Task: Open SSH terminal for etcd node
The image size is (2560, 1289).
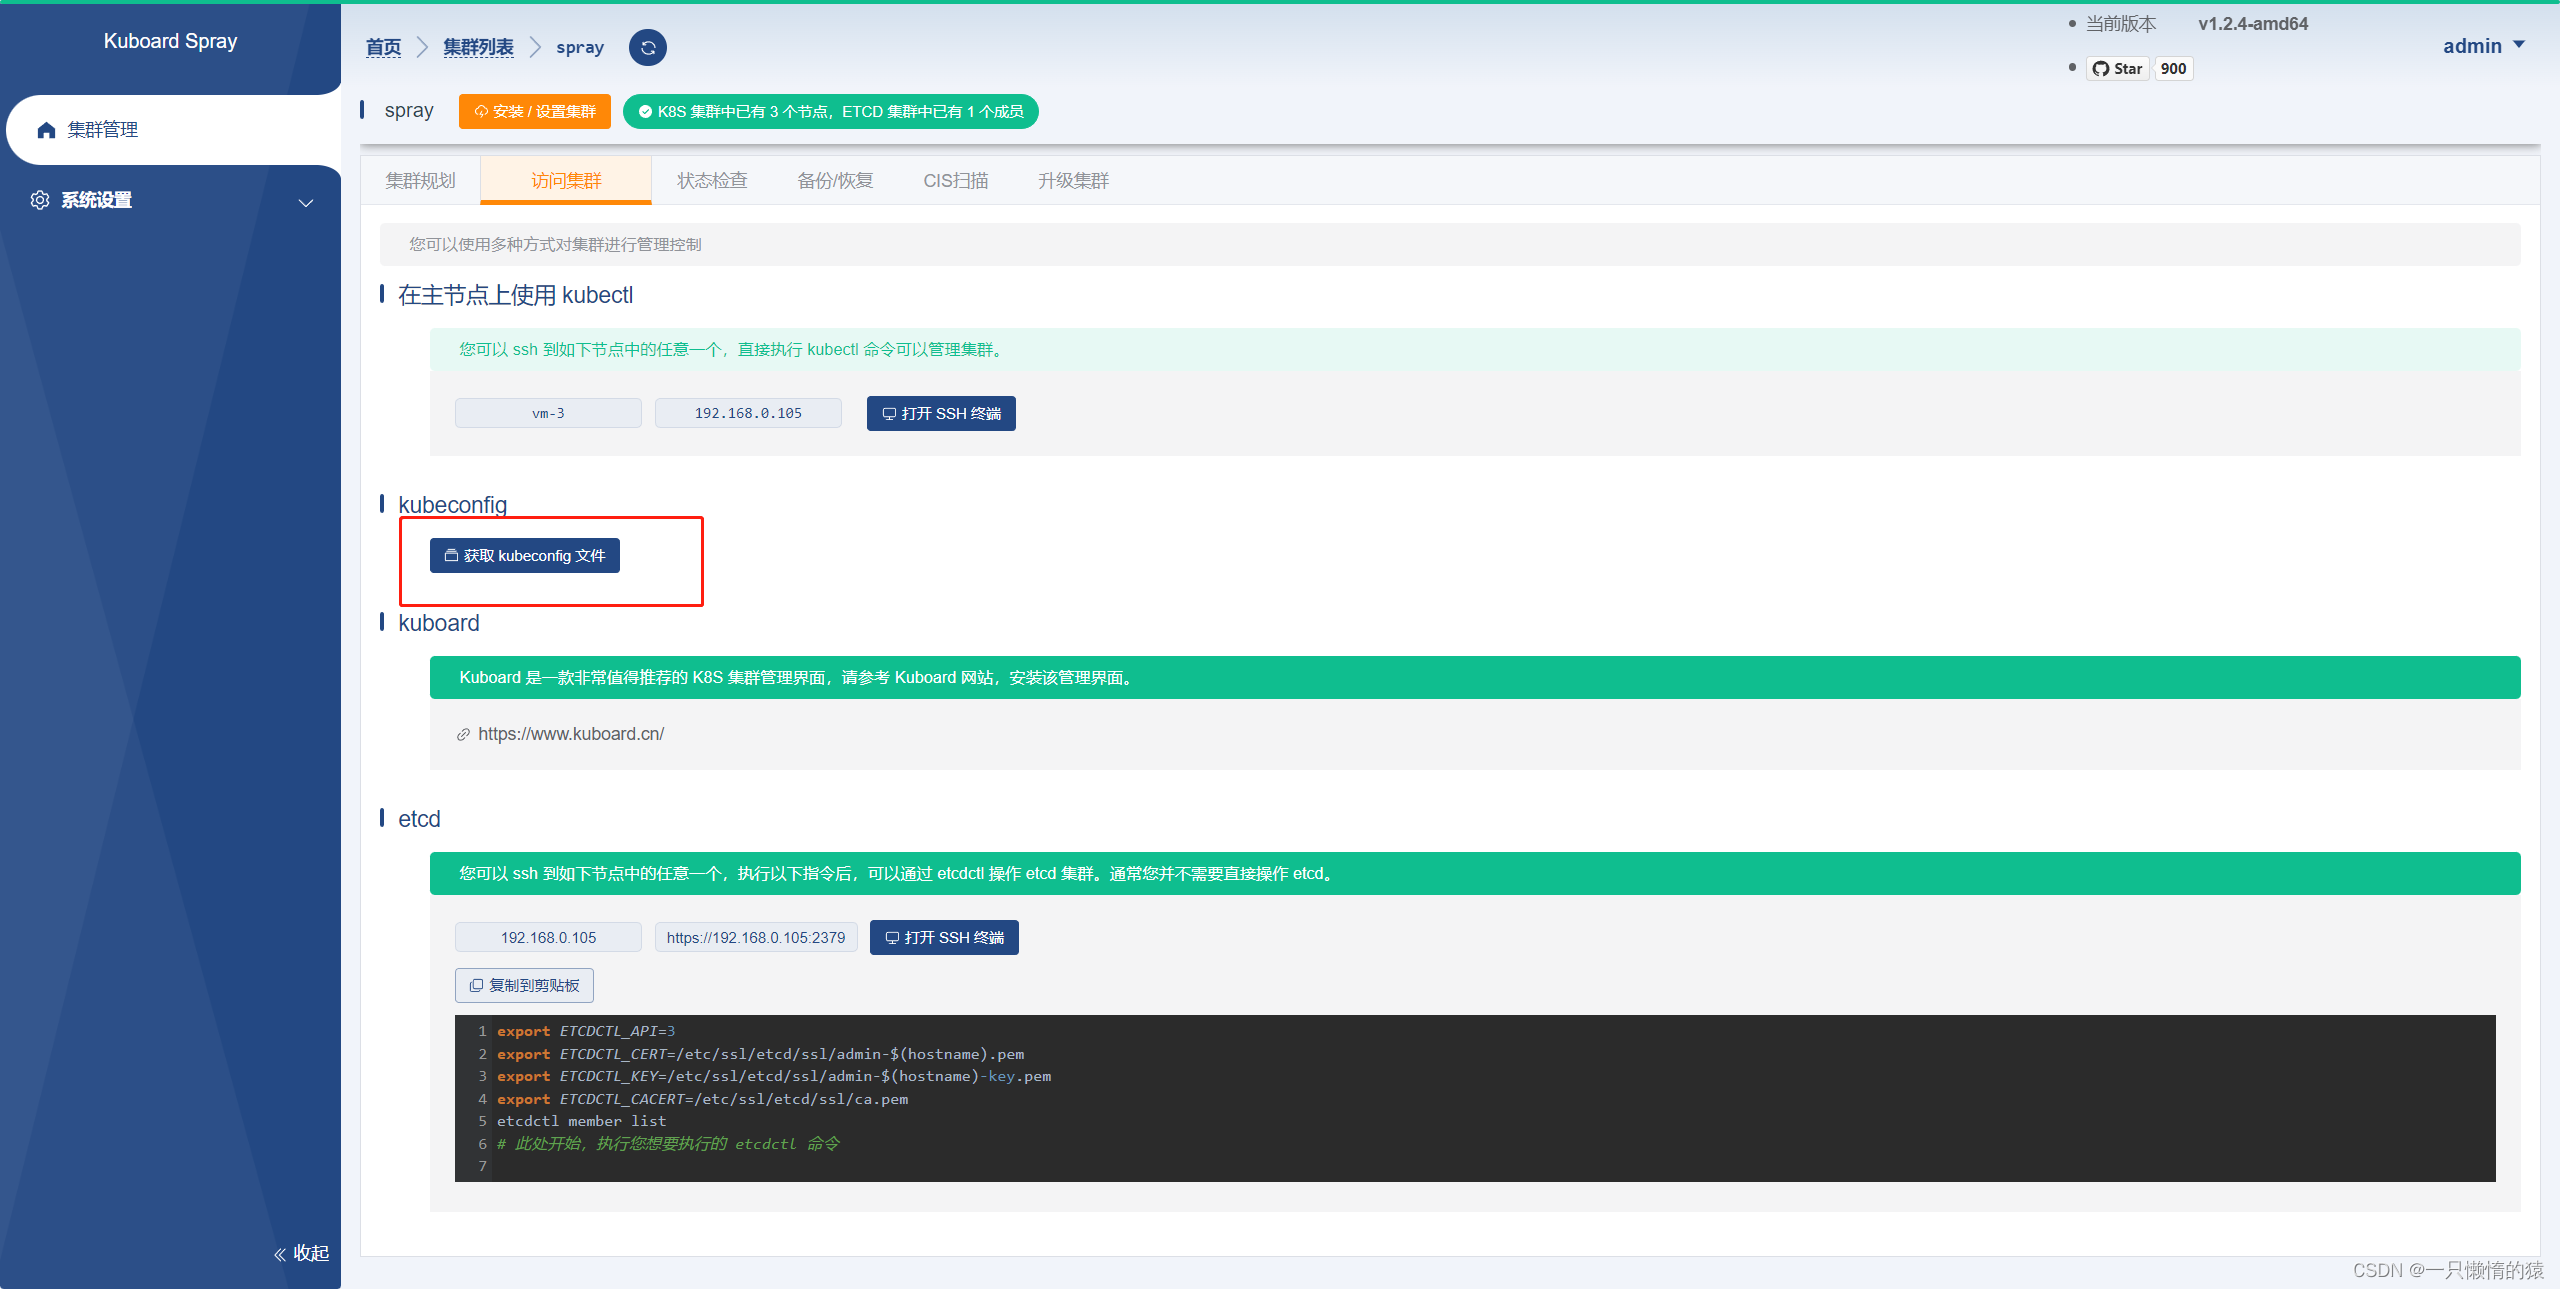Action: coord(943,938)
